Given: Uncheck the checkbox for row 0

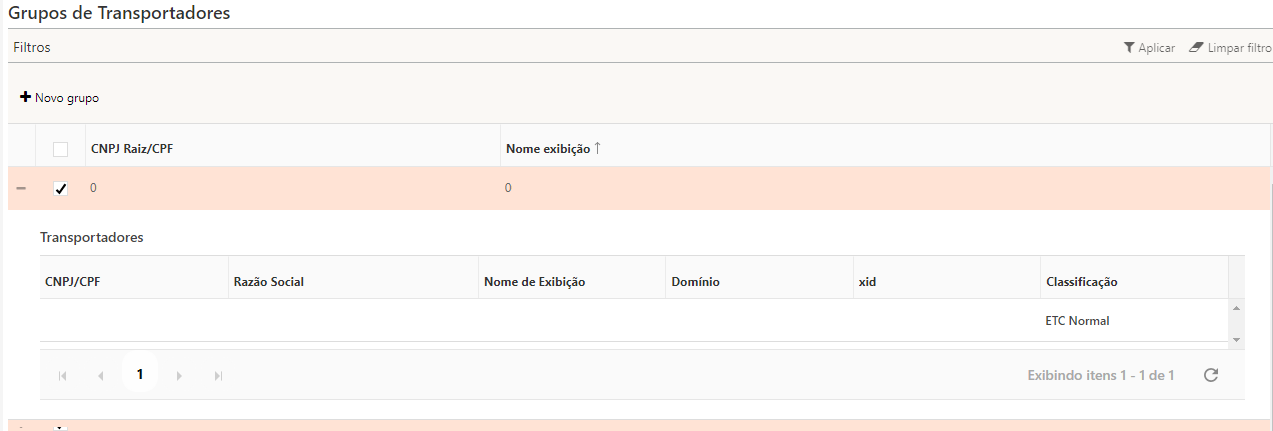Looking at the screenshot, I should point(61,188).
